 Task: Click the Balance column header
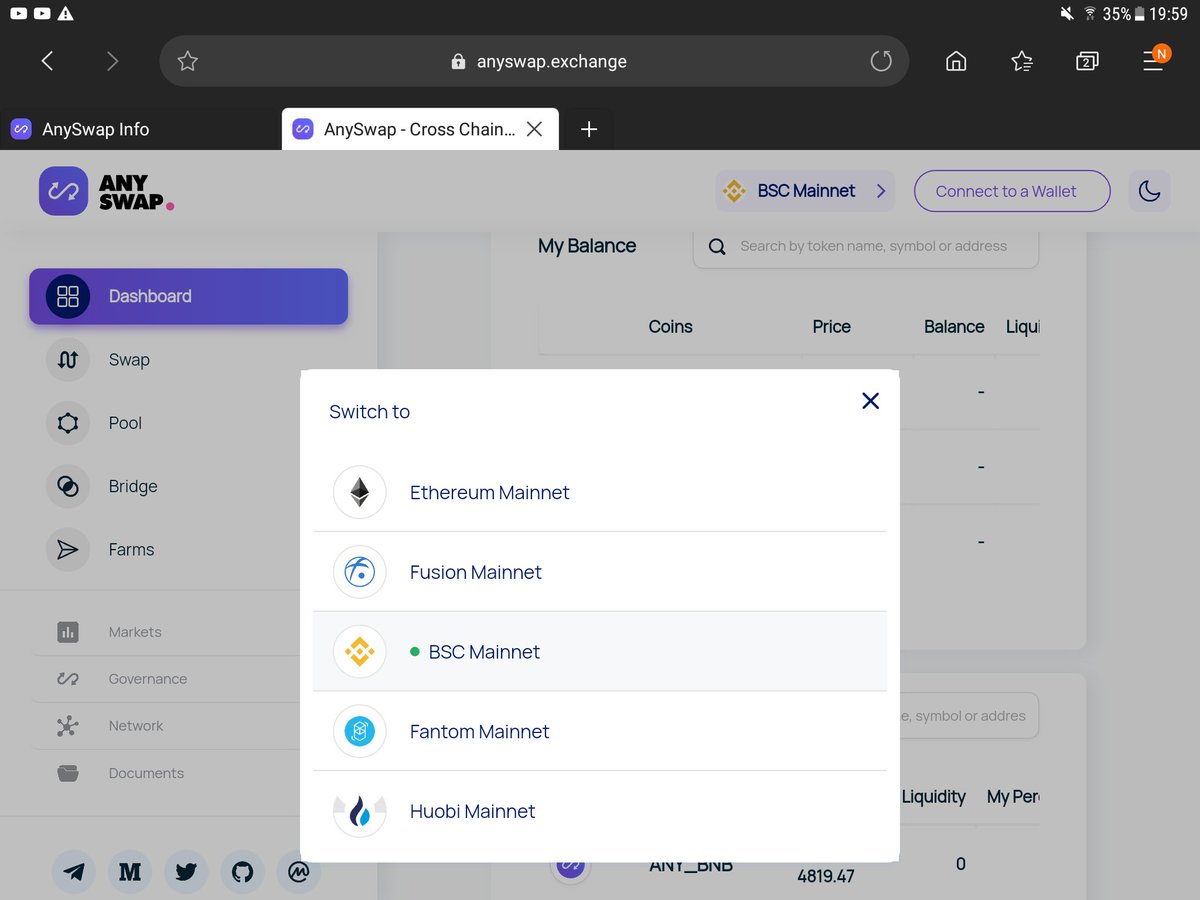(x=954, y=327)
